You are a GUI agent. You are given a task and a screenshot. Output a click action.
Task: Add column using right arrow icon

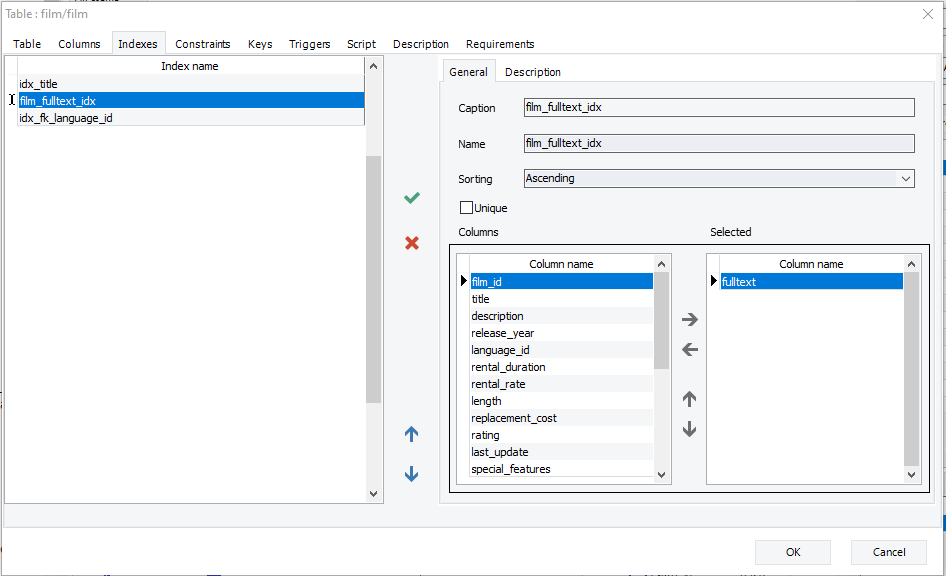(x=688, y=319)
